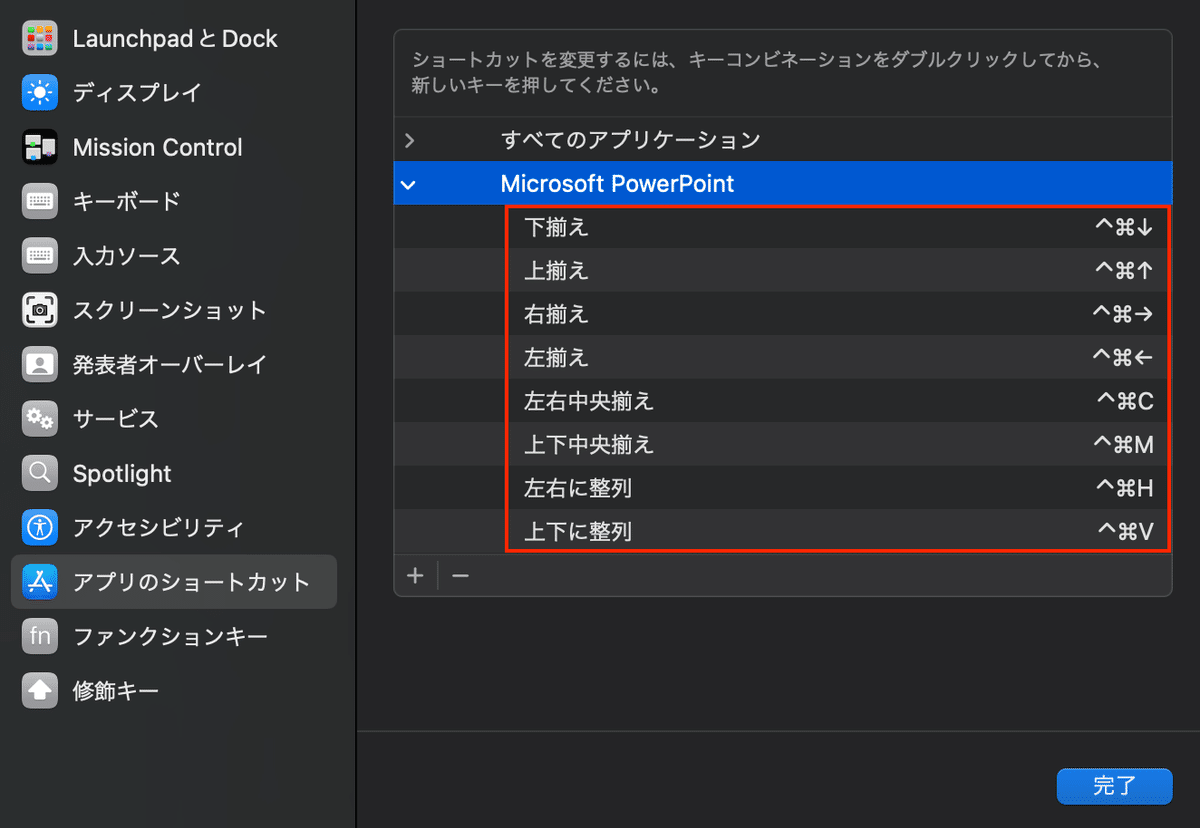
Task: Expand すべてのアプリケーション with its chevron
Action: [409, 140]
